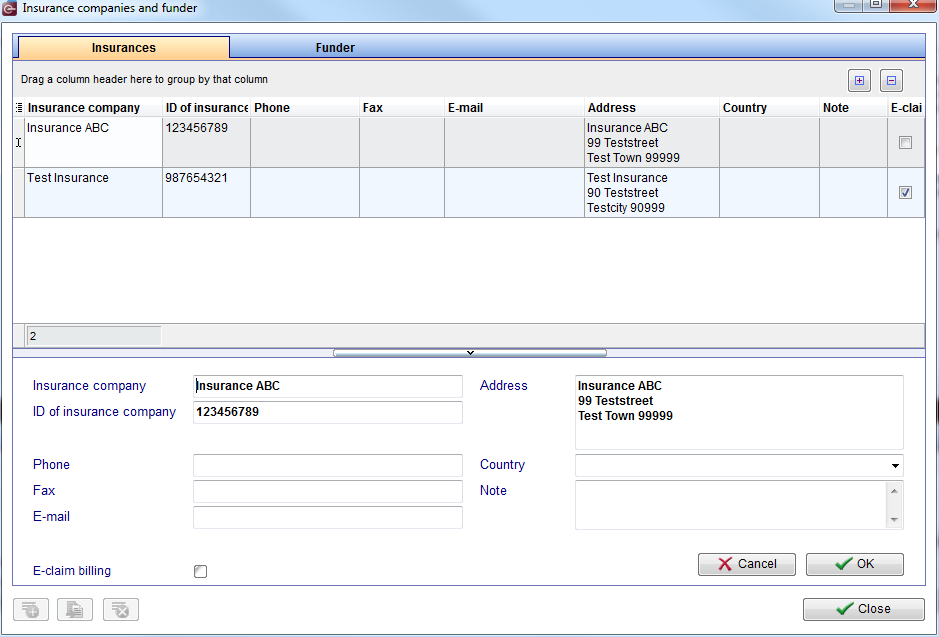Click the ID cell '987654321'

point(207,192)
